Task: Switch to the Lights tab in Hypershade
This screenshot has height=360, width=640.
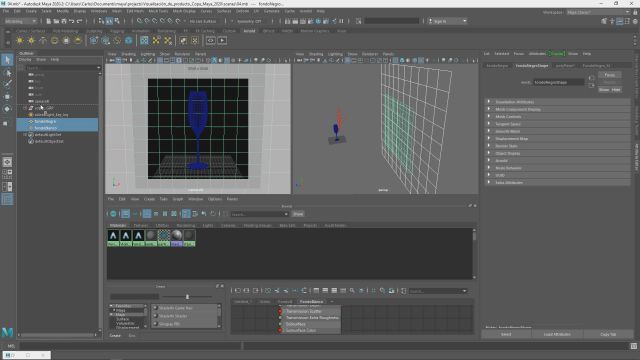Action: point(208,225)
